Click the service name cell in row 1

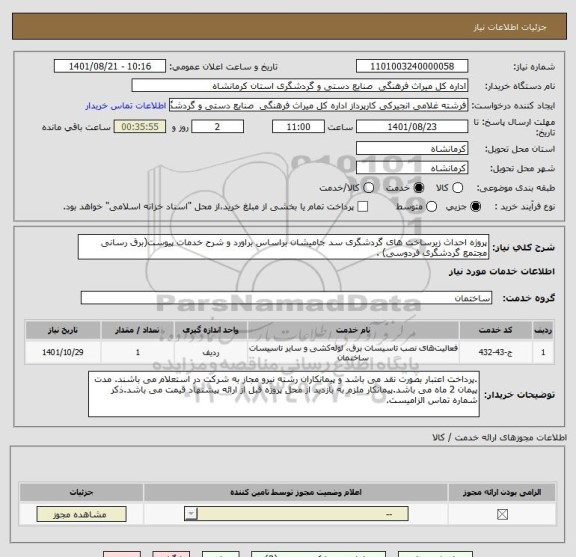(353, 352)
